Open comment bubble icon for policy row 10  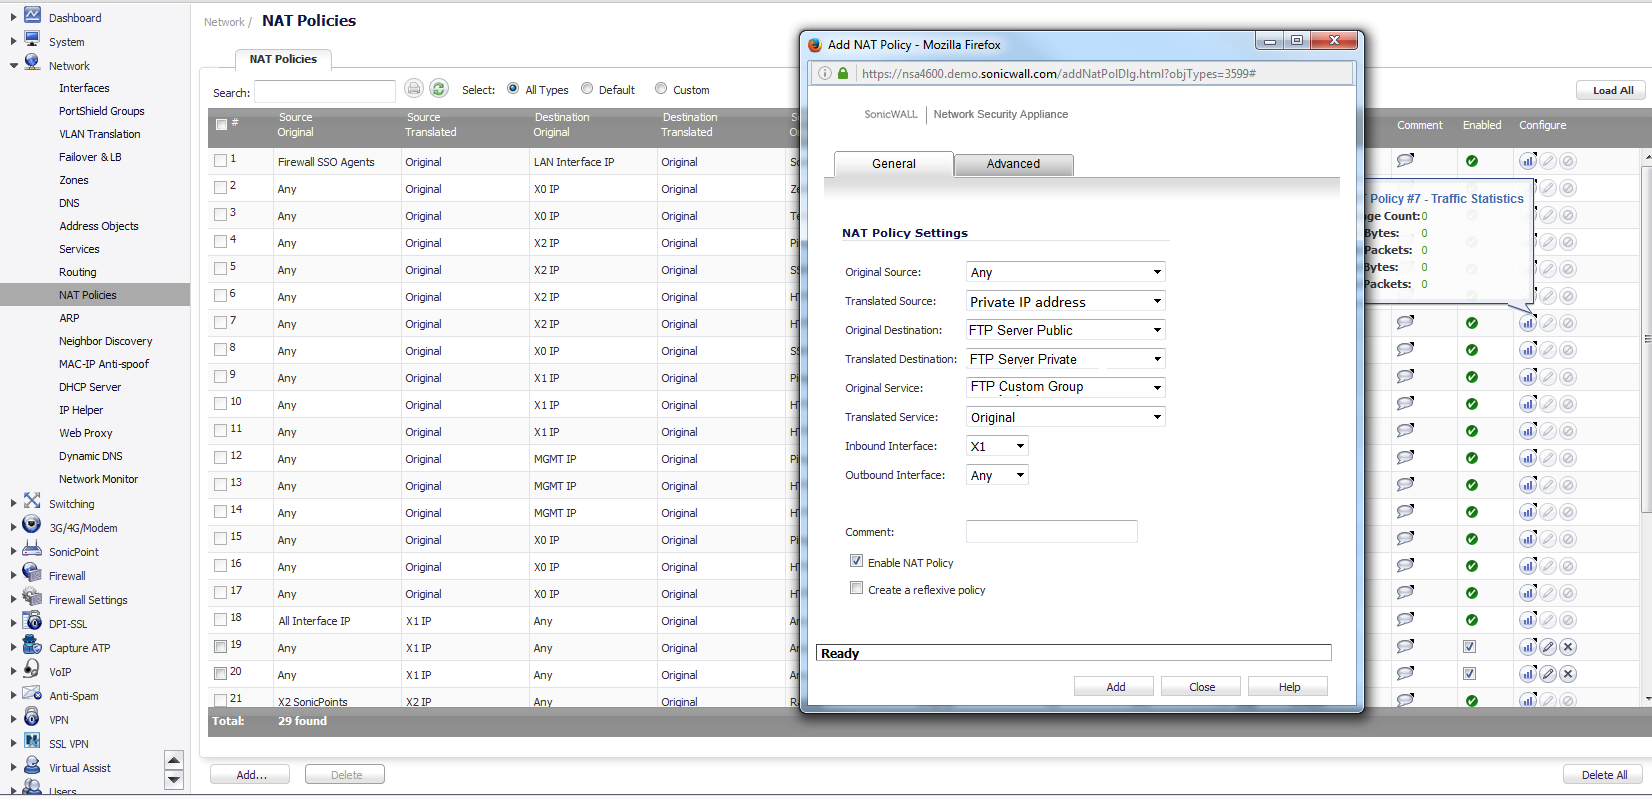coord(1405,403)
